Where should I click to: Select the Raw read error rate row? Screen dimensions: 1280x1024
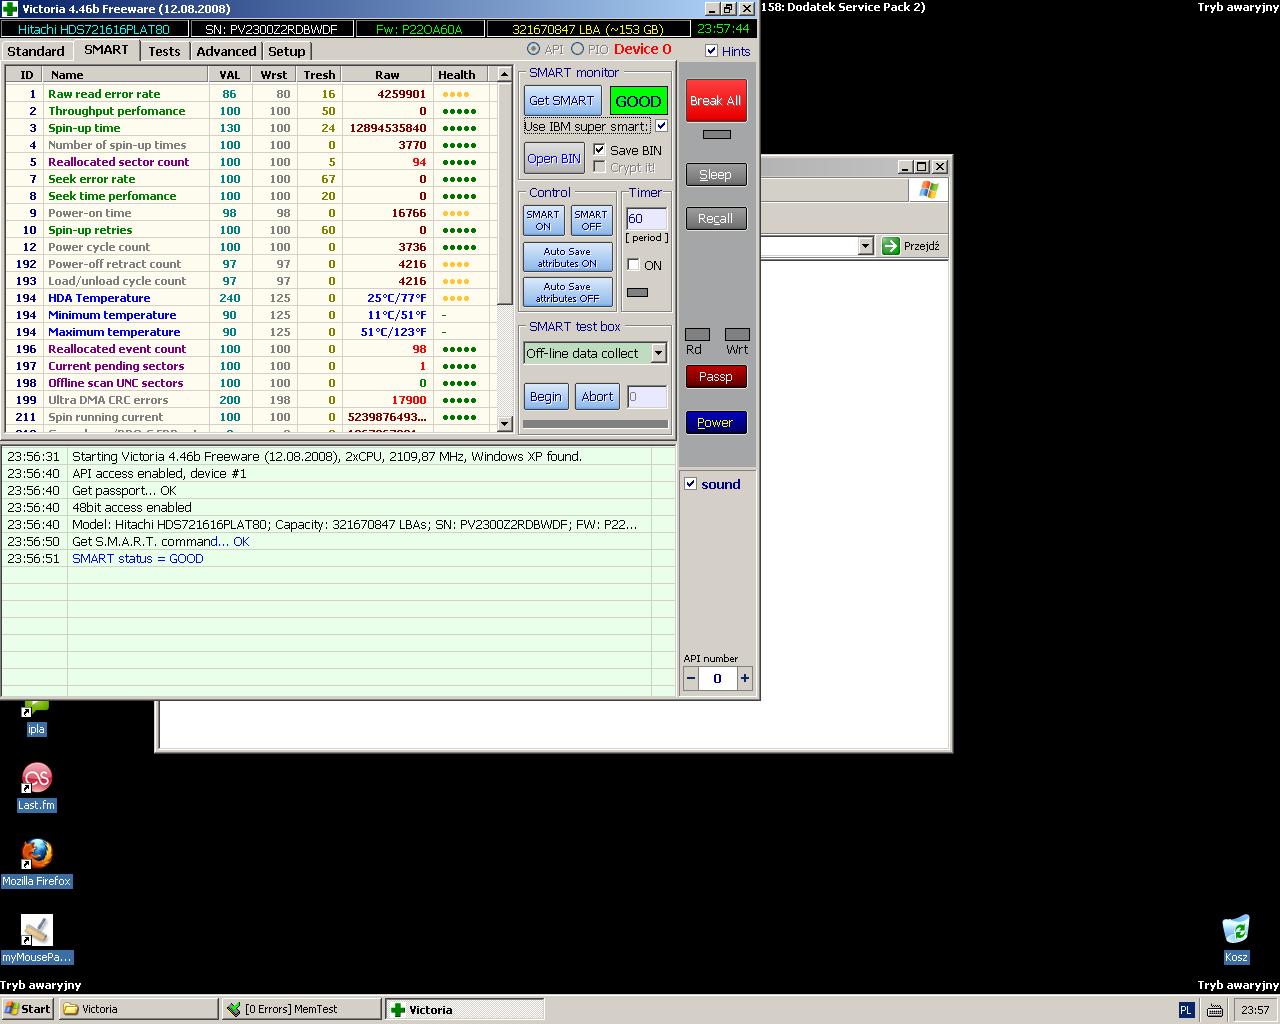coord(250,94)
